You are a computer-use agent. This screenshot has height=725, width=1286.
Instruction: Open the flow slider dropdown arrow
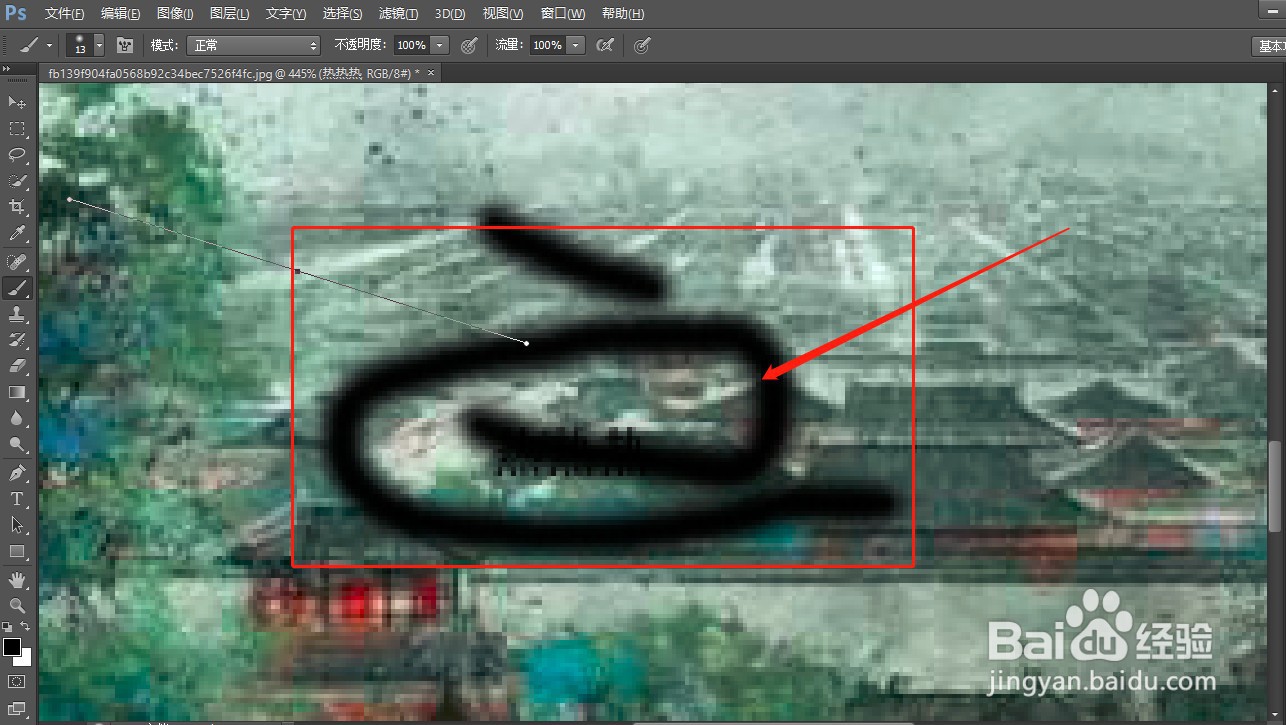point(576,45)
